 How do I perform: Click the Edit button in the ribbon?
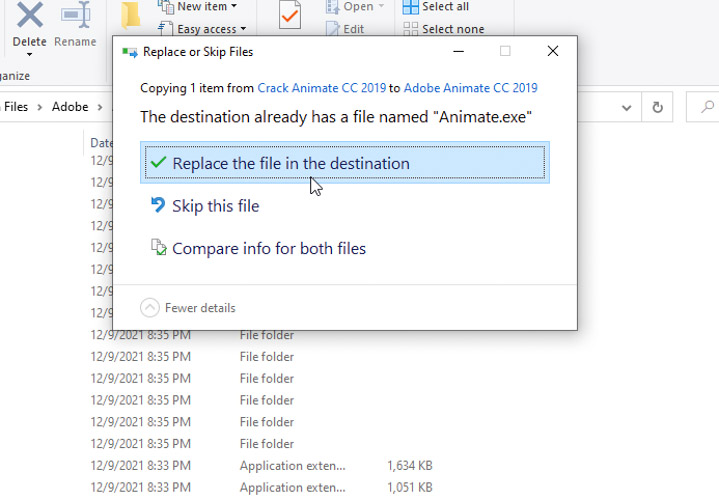(x=345, y=29)
